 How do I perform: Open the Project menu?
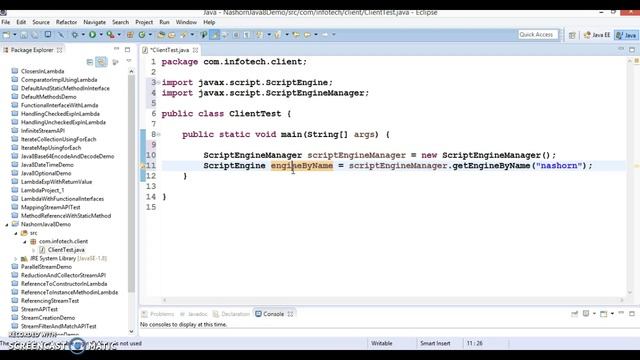point(144,22)
